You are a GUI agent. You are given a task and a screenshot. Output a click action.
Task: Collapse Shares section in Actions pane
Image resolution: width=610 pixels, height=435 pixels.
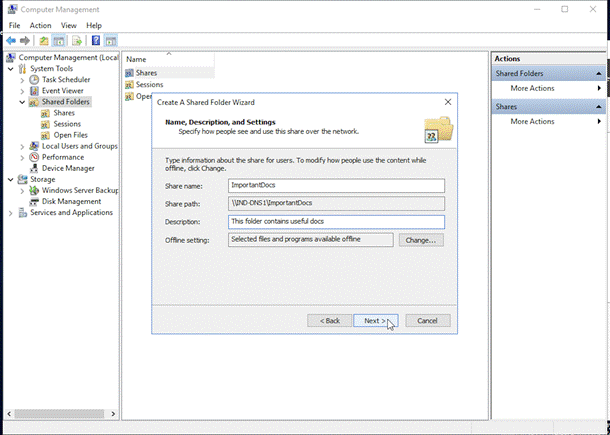pos(598,107)
